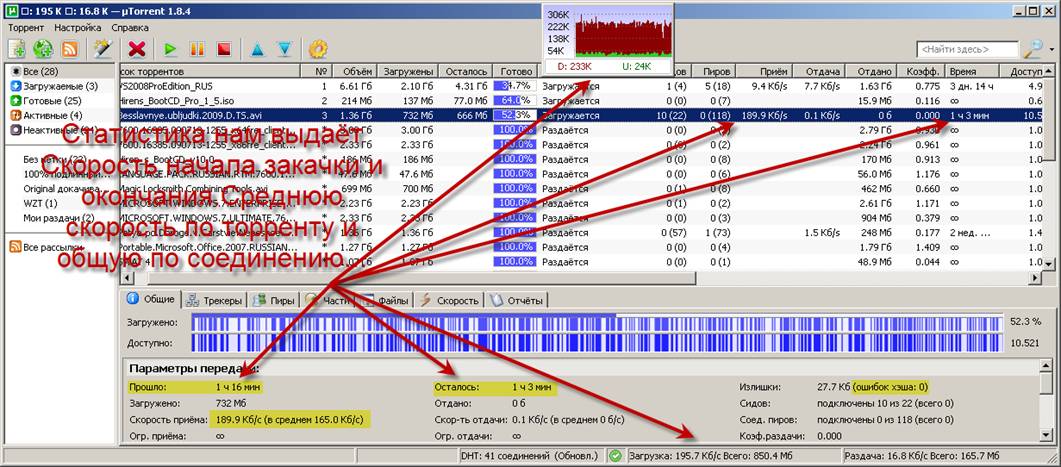Open Preferences gear icon in toolbar

coord(318,48)
